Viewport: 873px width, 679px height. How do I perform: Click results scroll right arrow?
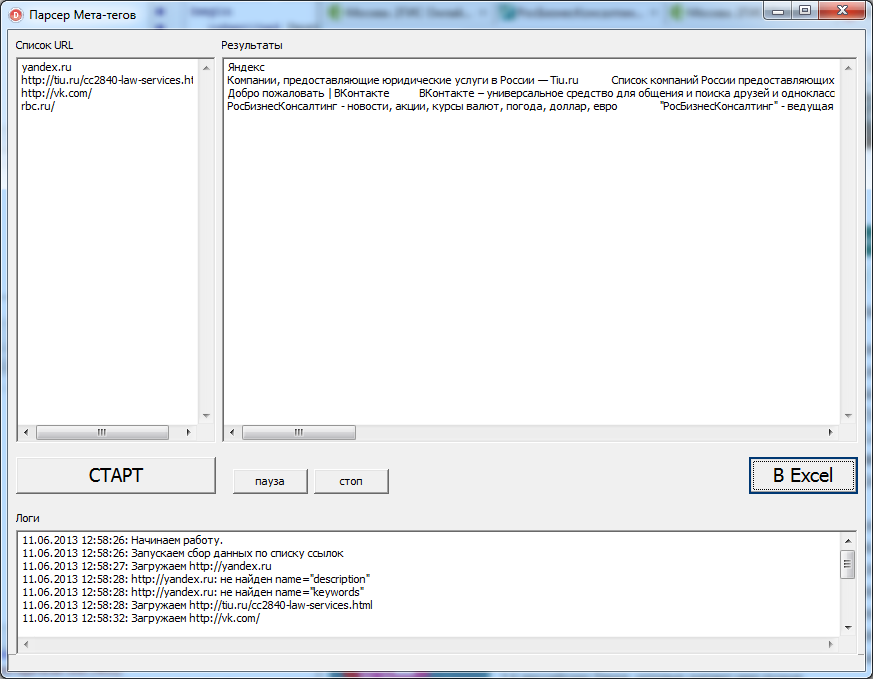pos(831,432)
